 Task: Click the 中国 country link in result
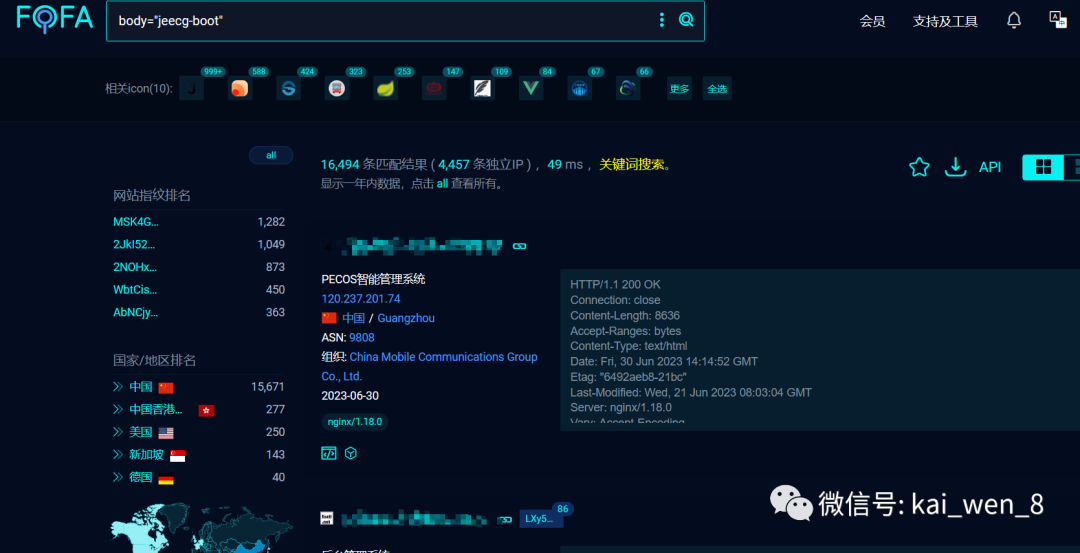click(353, 318)
